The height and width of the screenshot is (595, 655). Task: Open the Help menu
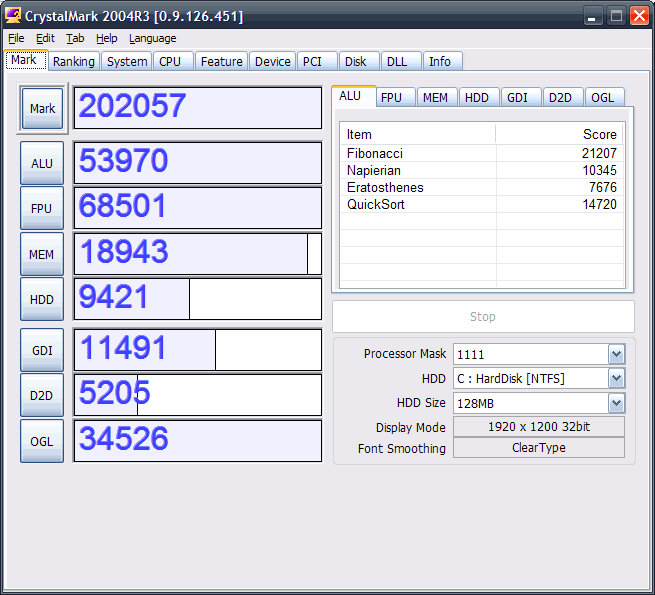(107, 38)
